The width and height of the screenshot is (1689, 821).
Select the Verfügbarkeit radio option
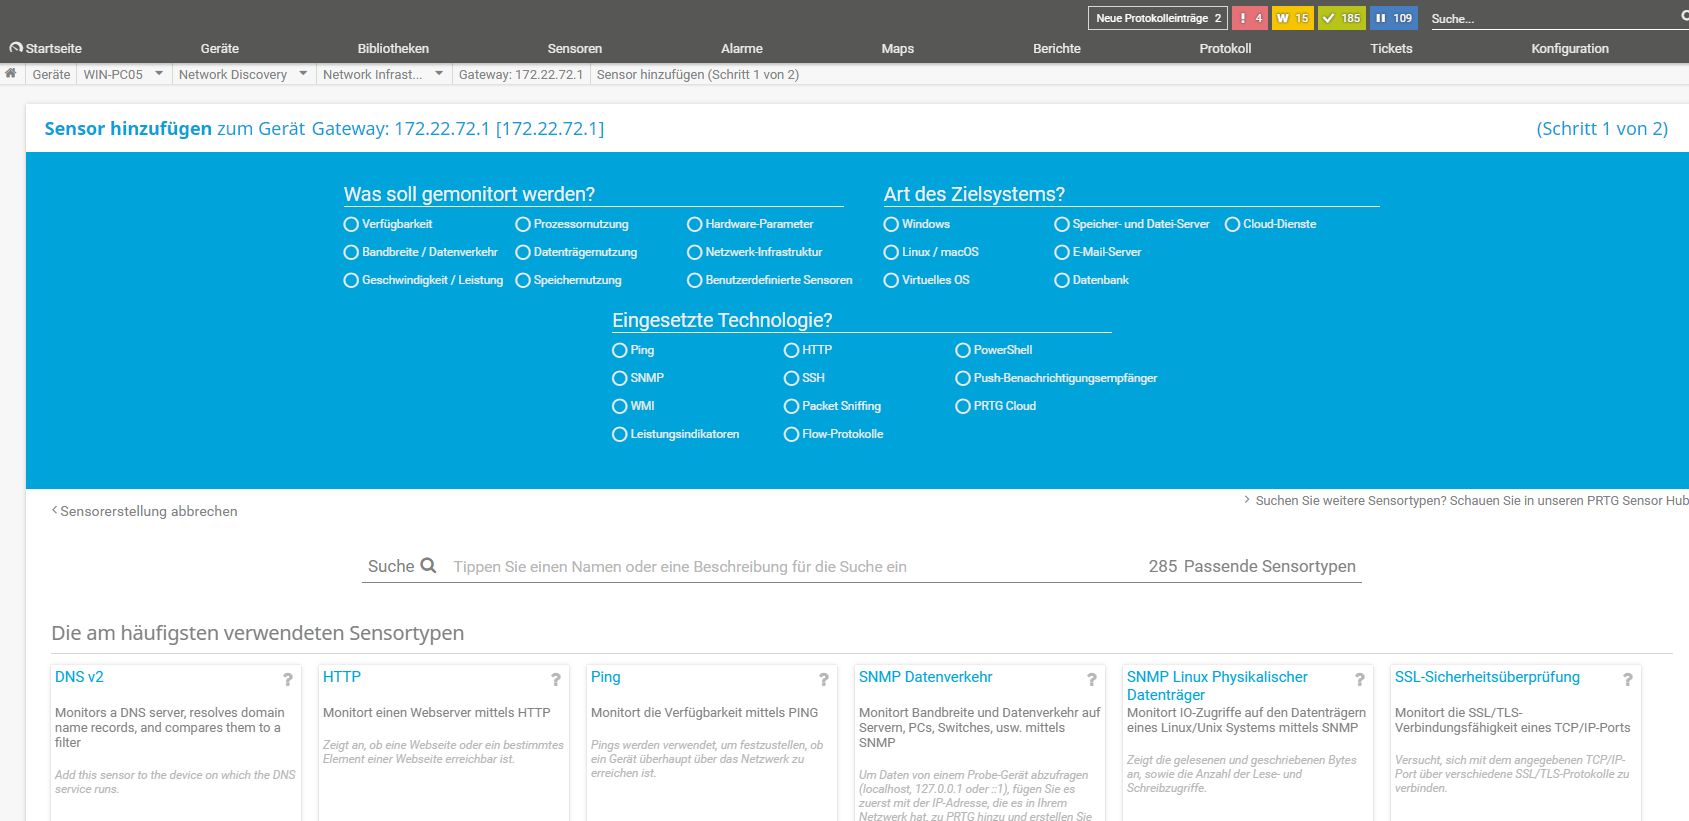click(x=351, y=225)
